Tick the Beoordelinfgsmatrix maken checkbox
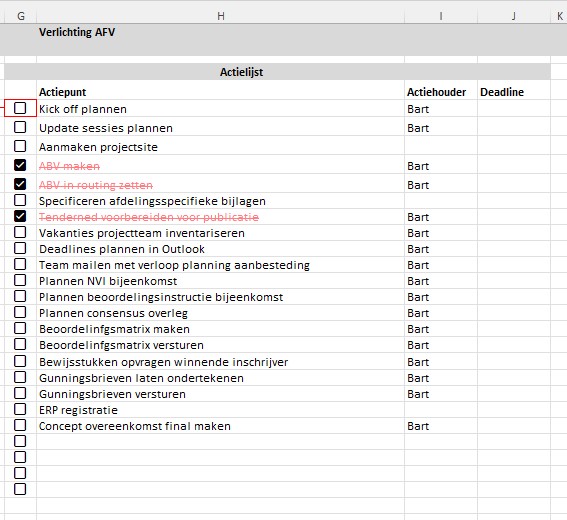Image resolution: width=567 pixels, height=520 pixels. [20, 328]
